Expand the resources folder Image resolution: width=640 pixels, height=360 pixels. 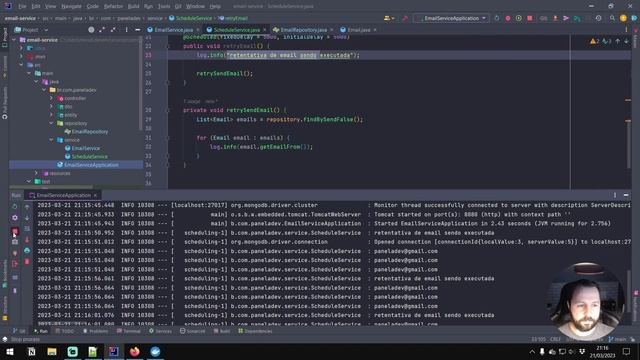tap(36, 173)
